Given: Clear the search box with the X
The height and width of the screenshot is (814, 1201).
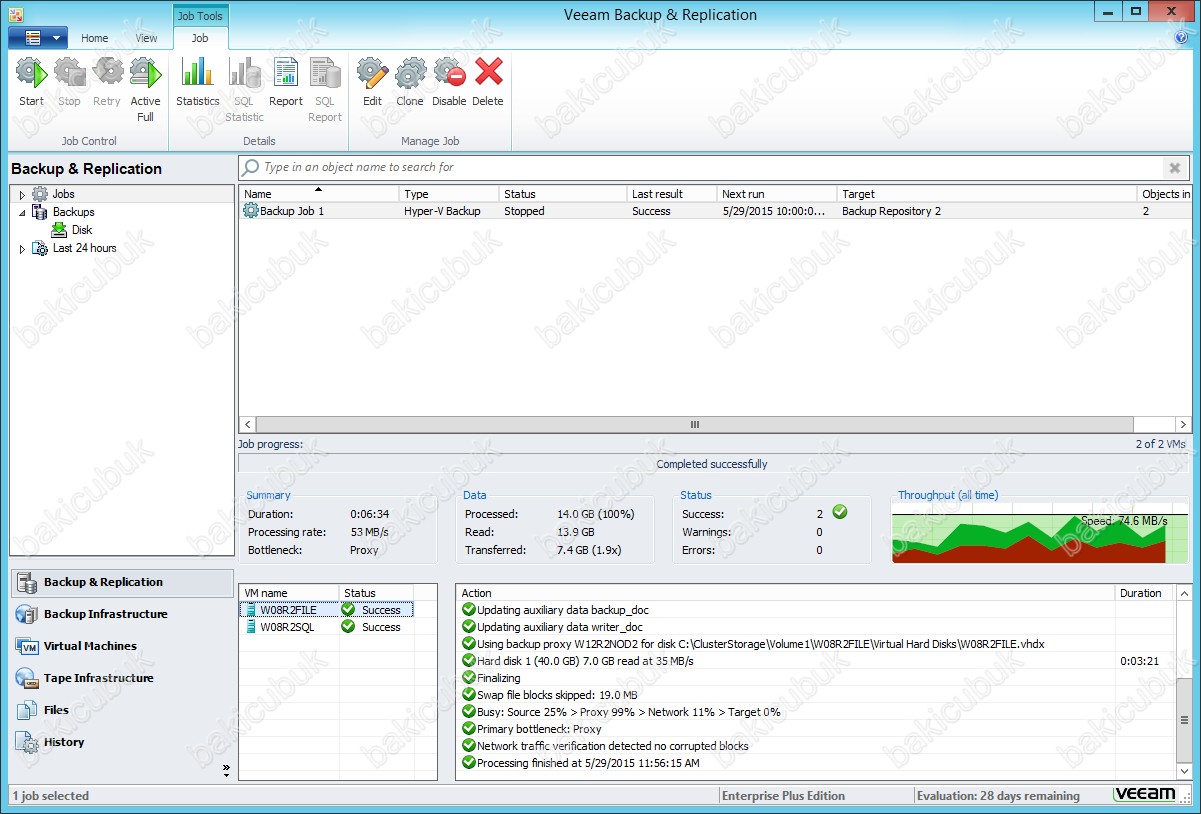Looking at the screenshot, I should (x=1175, y=168).
